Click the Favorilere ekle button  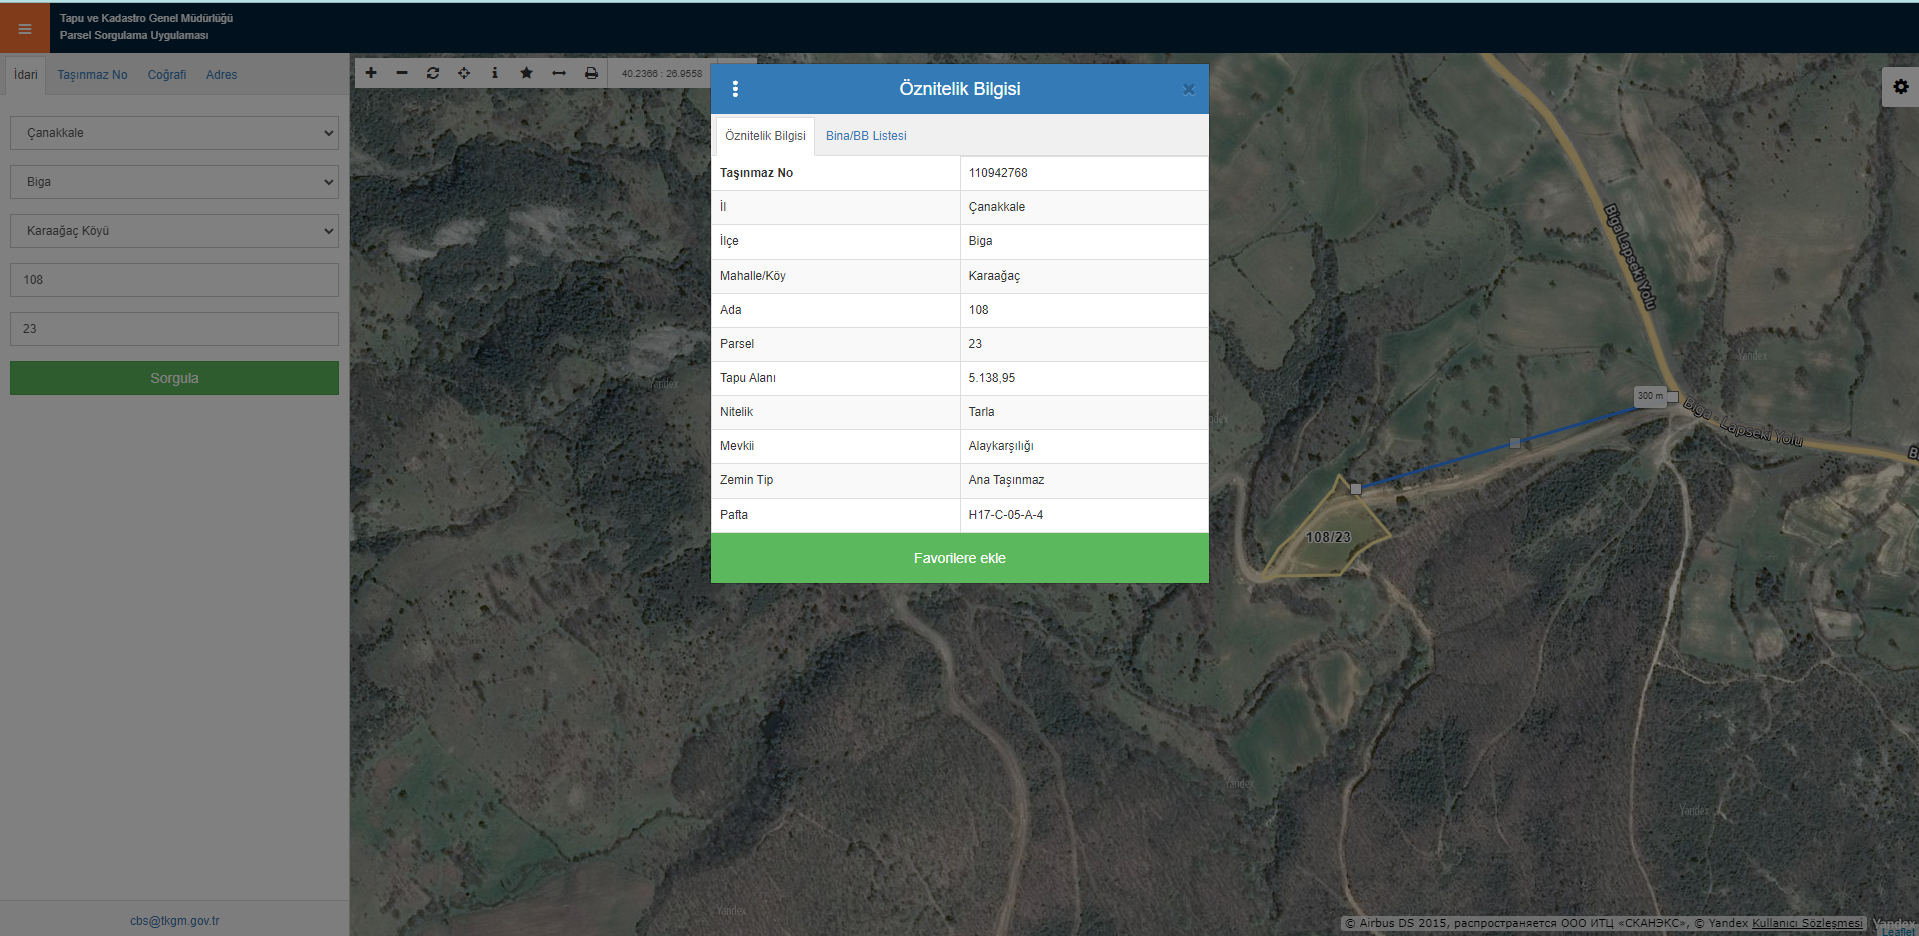(959, 558)
